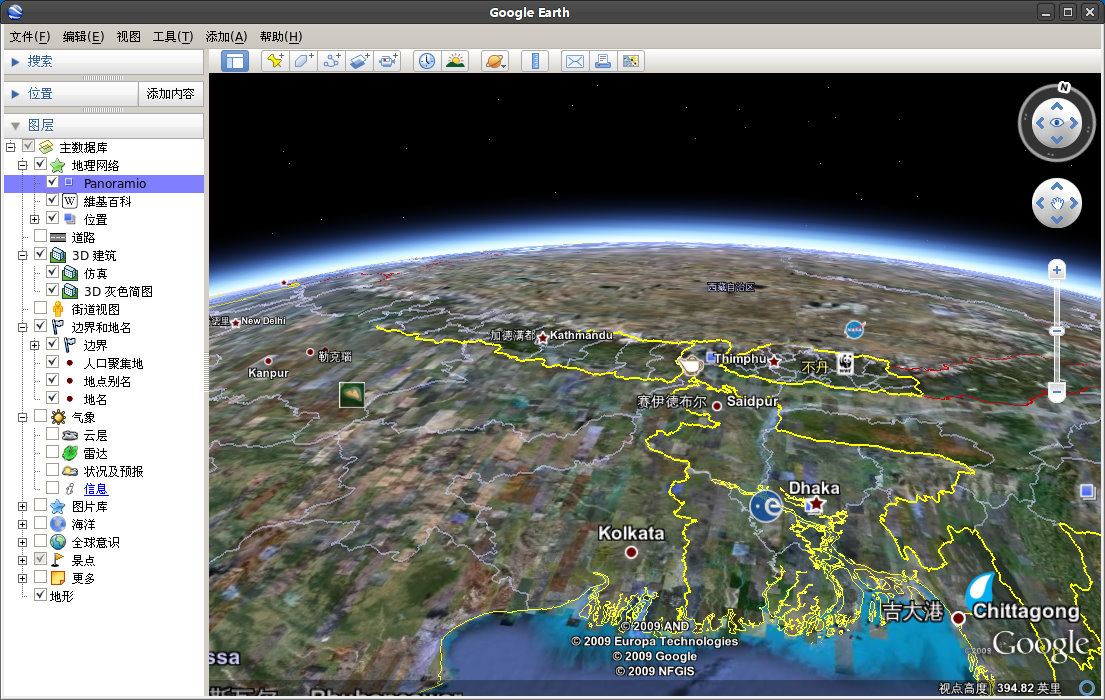Email the current view icon
This screenshot has width=1105, height=700.
574,61
